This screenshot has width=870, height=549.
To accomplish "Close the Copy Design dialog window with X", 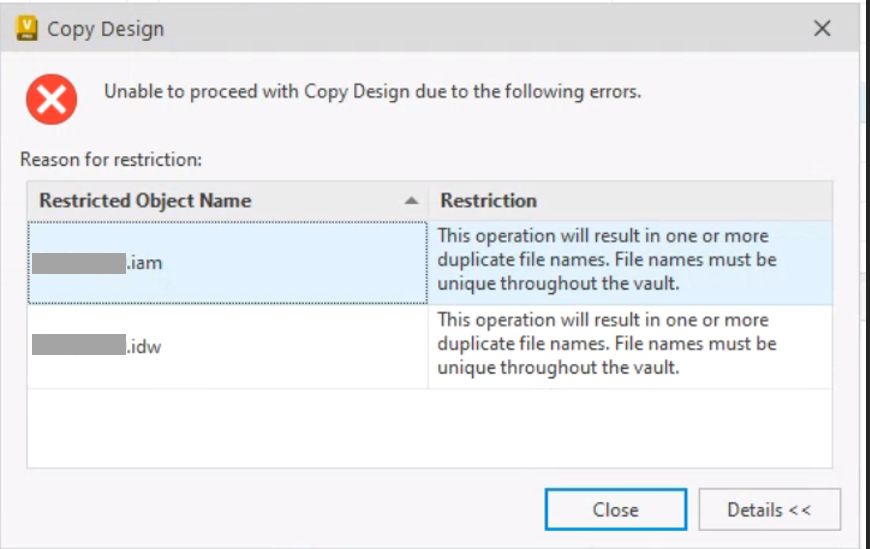I will tap(822, 28).
